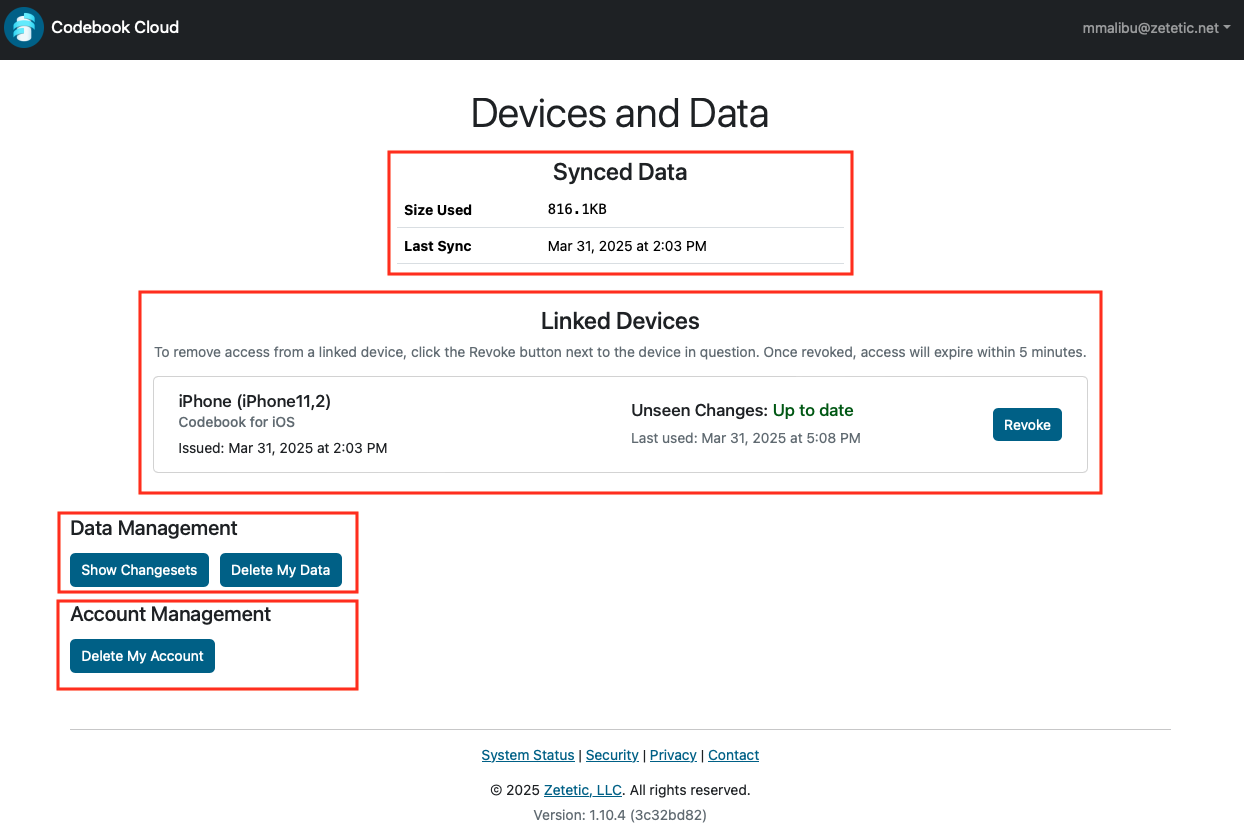Click the Codebook for iOS text
1244x835 pixels.
[236, 422]
